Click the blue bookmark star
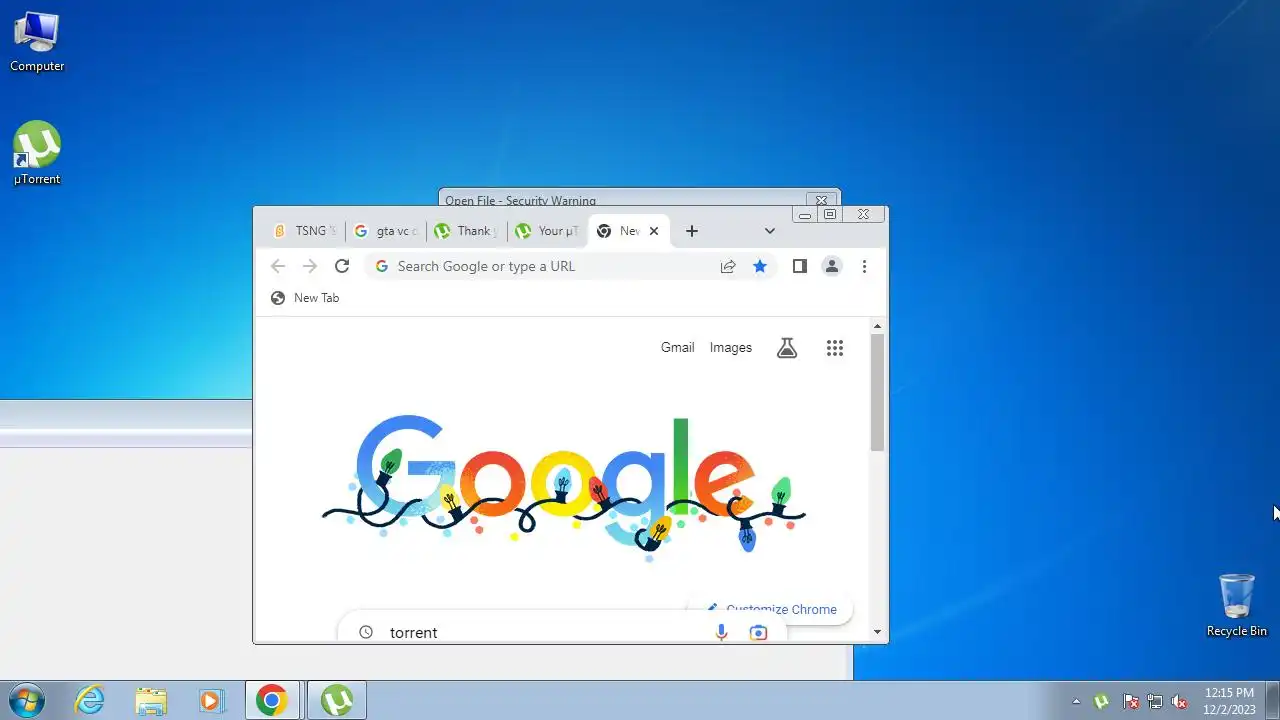 click(x=760, y=266)
